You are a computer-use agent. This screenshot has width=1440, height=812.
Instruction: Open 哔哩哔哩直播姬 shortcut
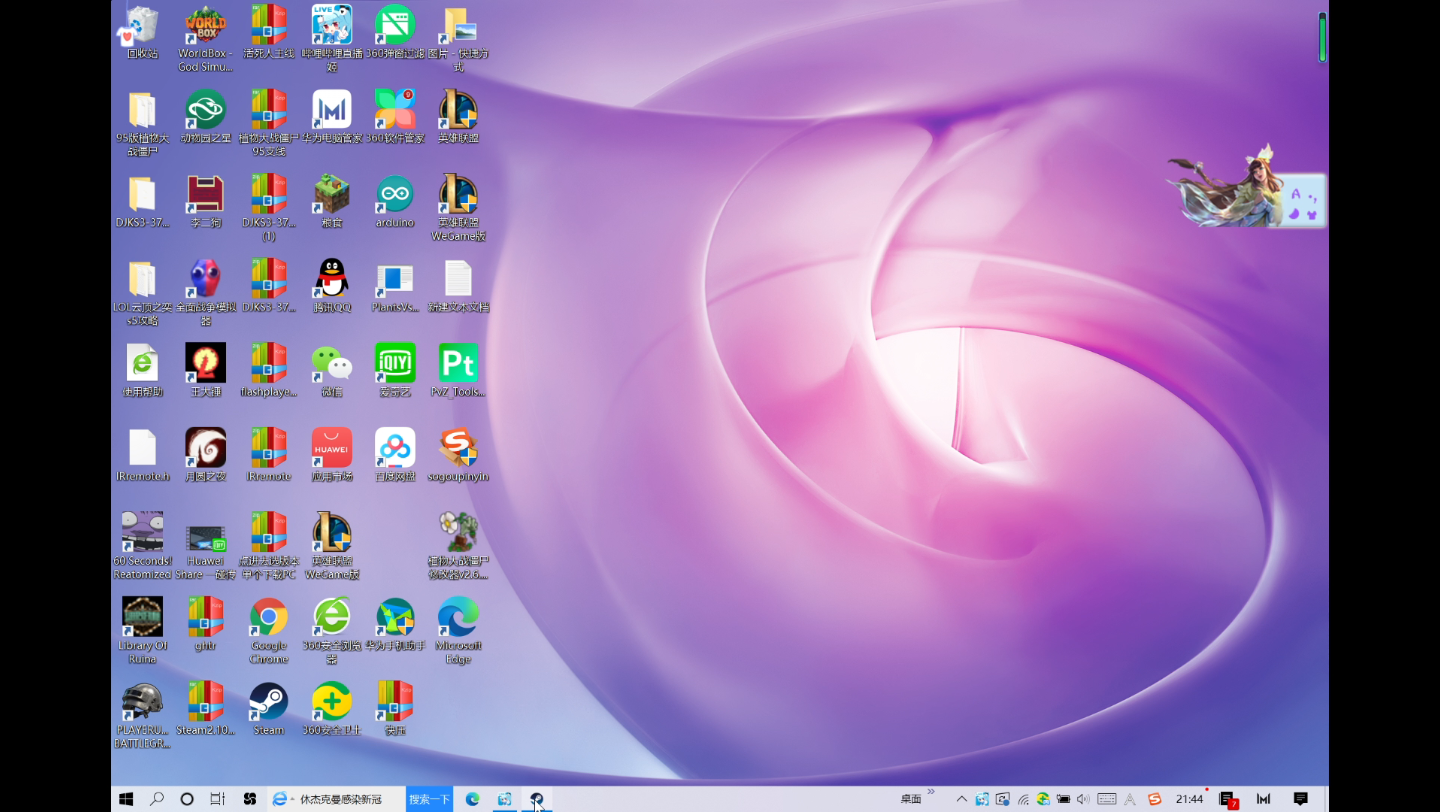pos(332,38)
